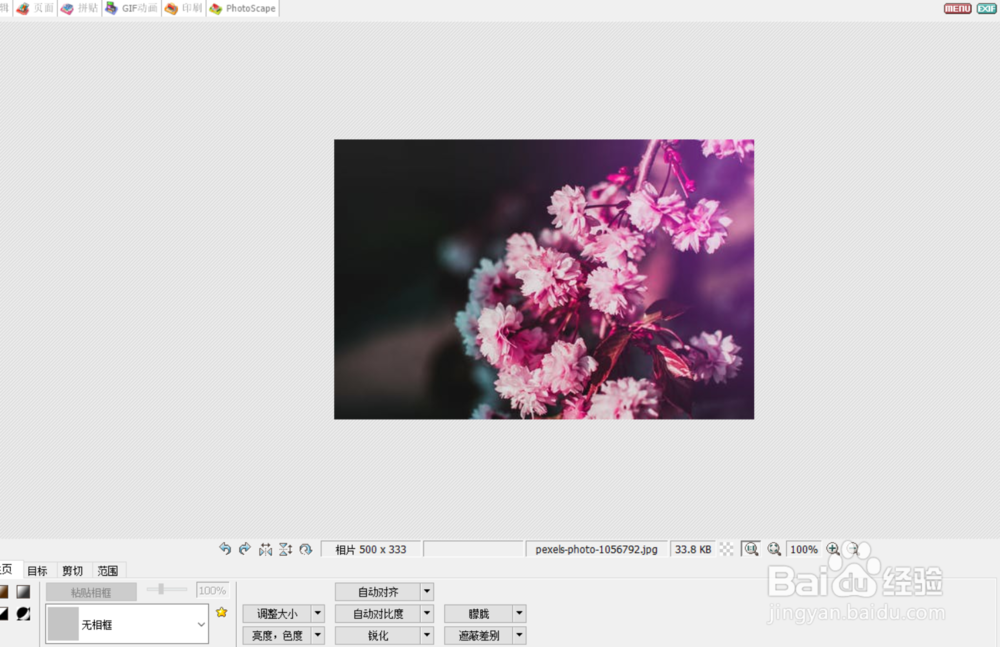Expand the 亮度,色度 dropdown arrow
Viewport: 1000px width, 647px height.
(318, 636)
